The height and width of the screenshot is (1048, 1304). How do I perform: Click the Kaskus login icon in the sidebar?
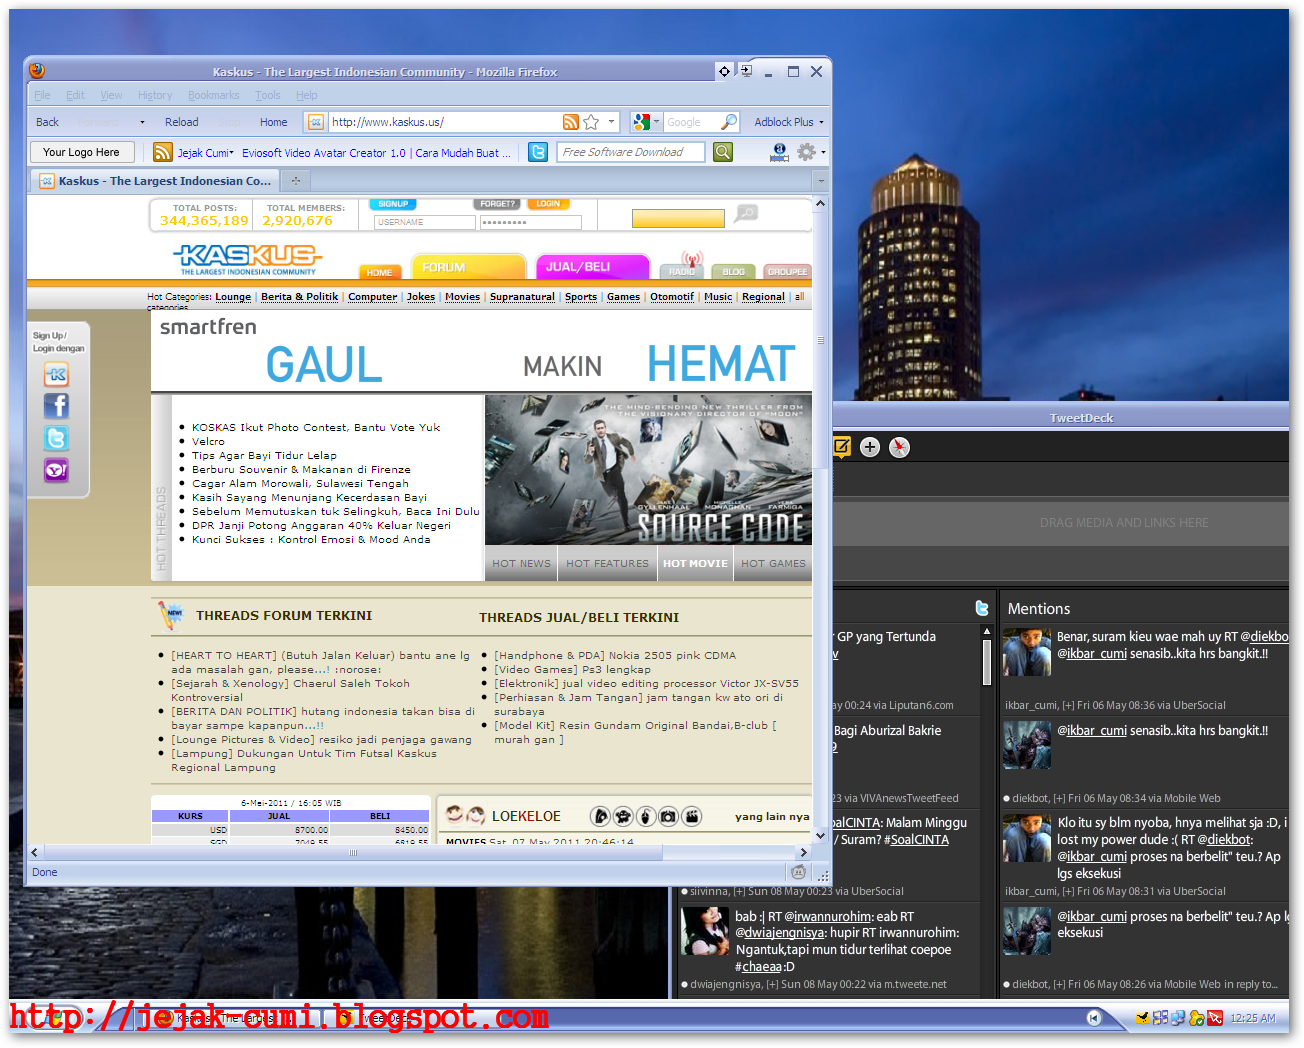(x=56, y=375)
